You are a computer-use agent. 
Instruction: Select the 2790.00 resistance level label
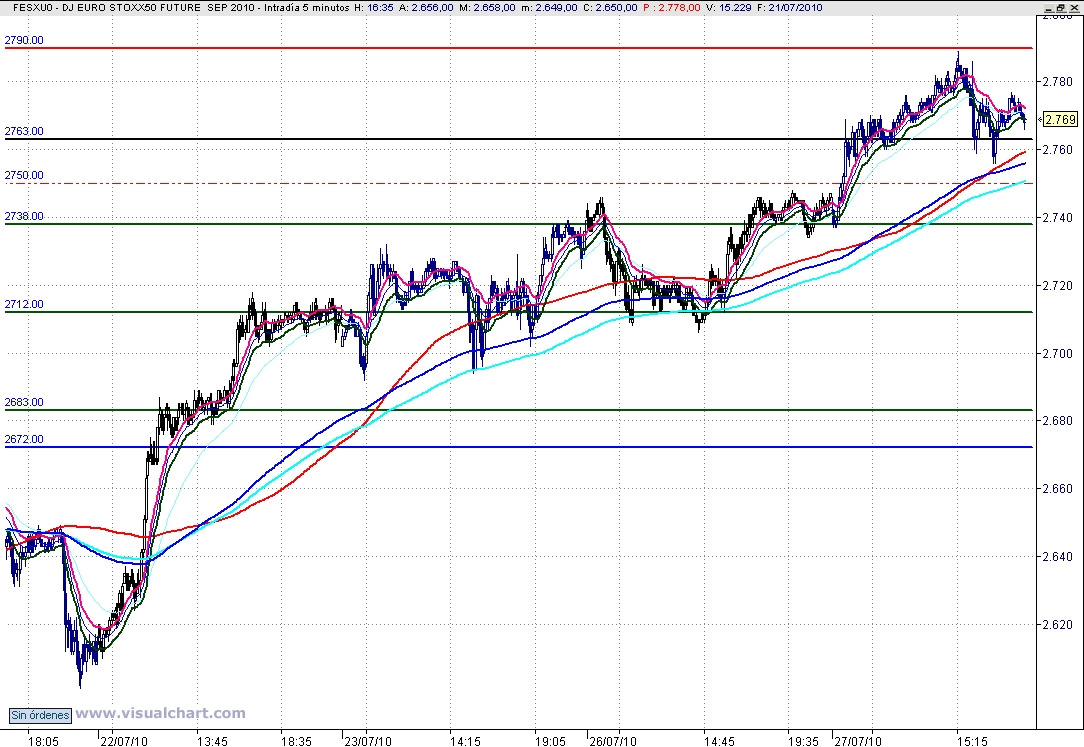(x=24, y=40)
